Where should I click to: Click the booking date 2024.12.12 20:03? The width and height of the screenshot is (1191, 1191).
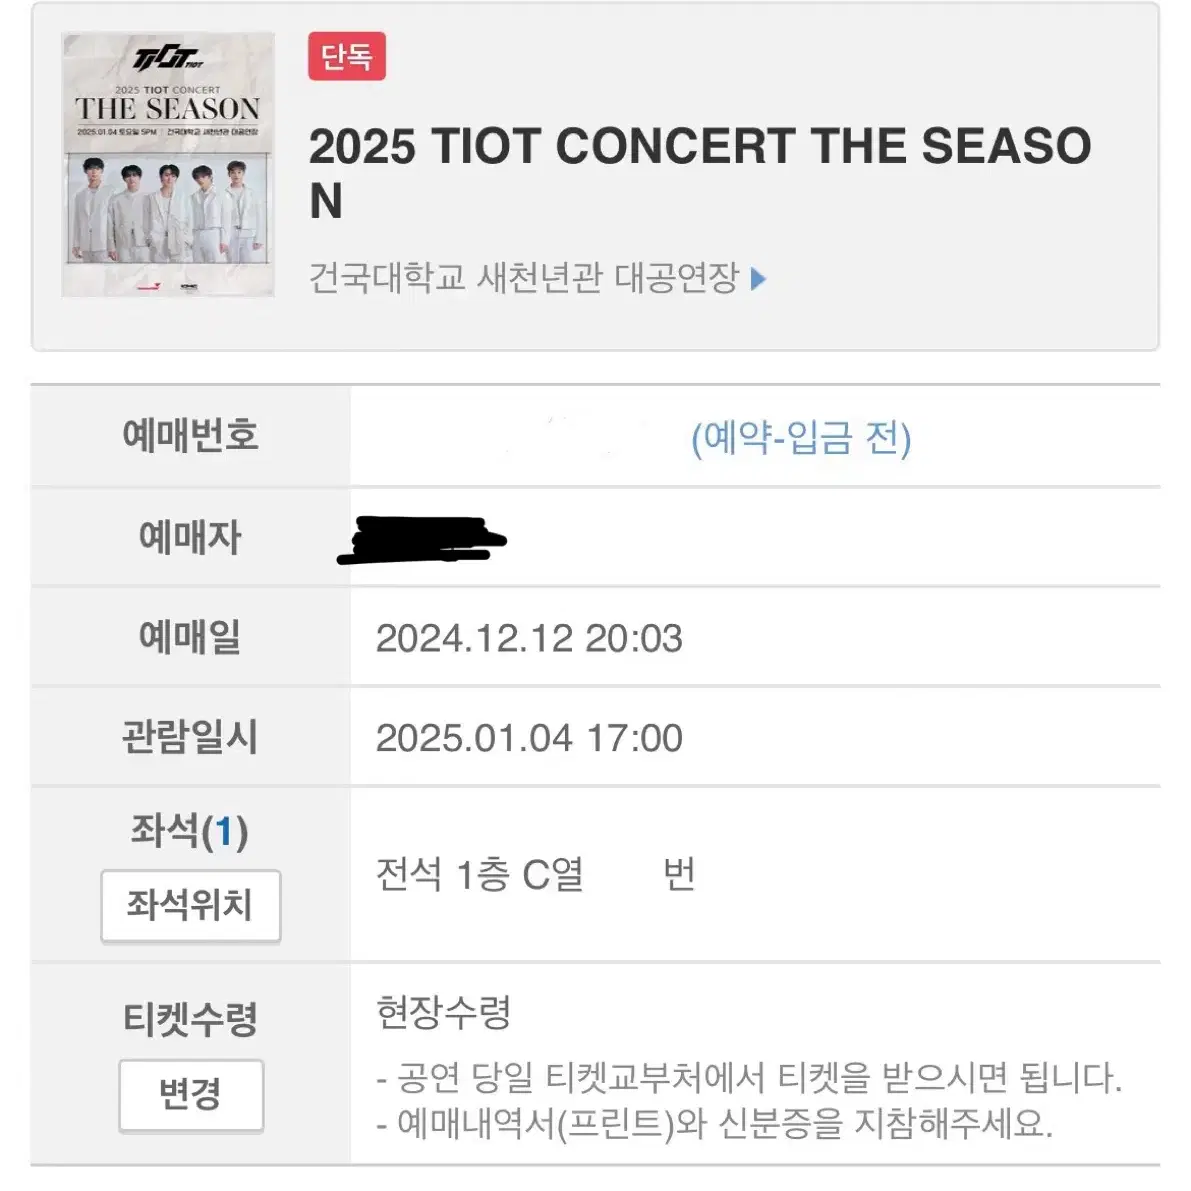(x=529, y=638)
